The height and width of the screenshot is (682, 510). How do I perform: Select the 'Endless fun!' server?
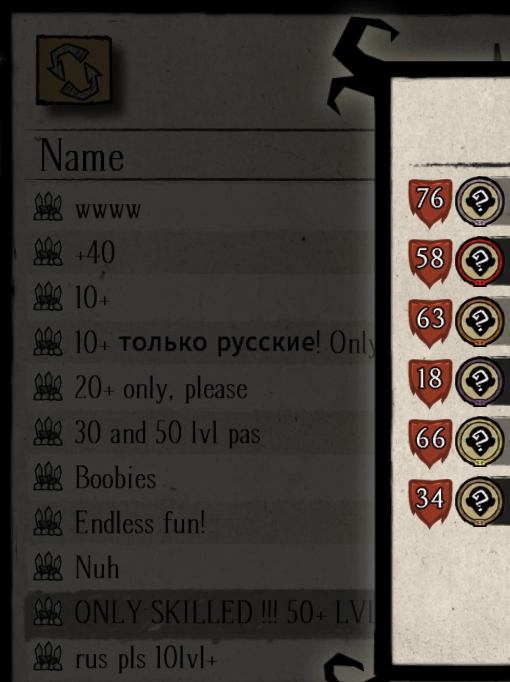click(x=201, y=522)
